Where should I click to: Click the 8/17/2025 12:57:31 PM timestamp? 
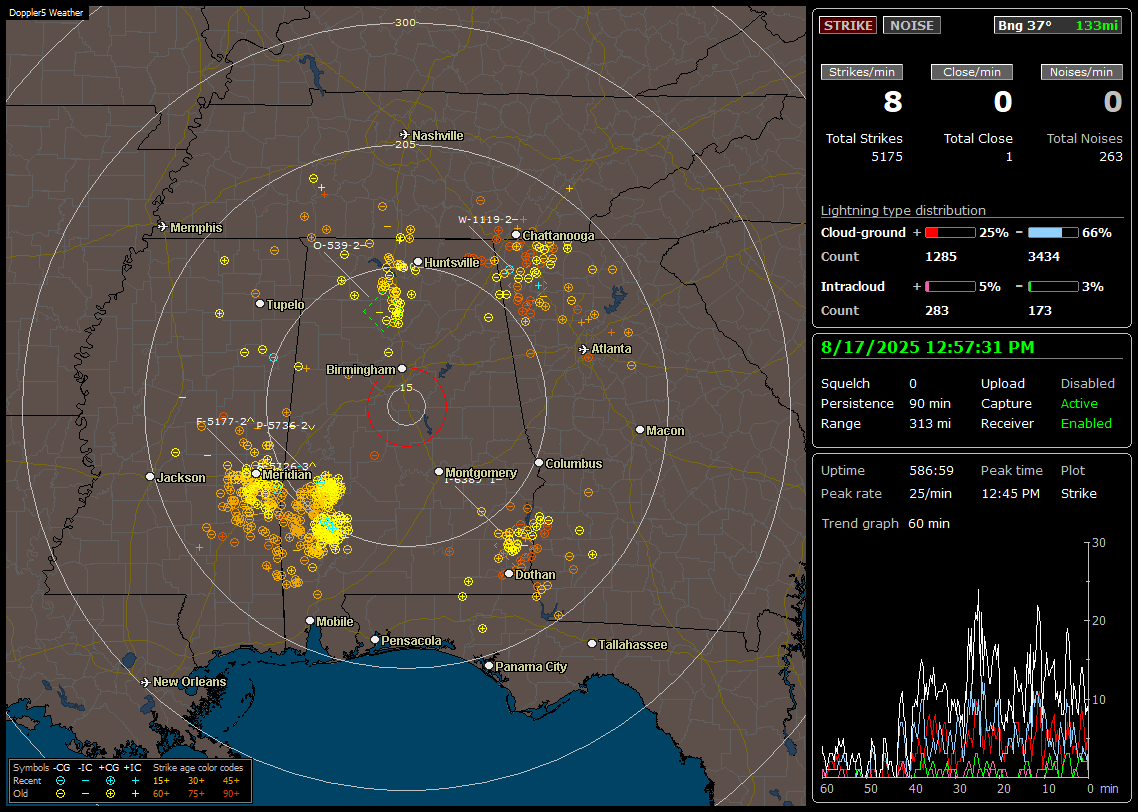928,348
